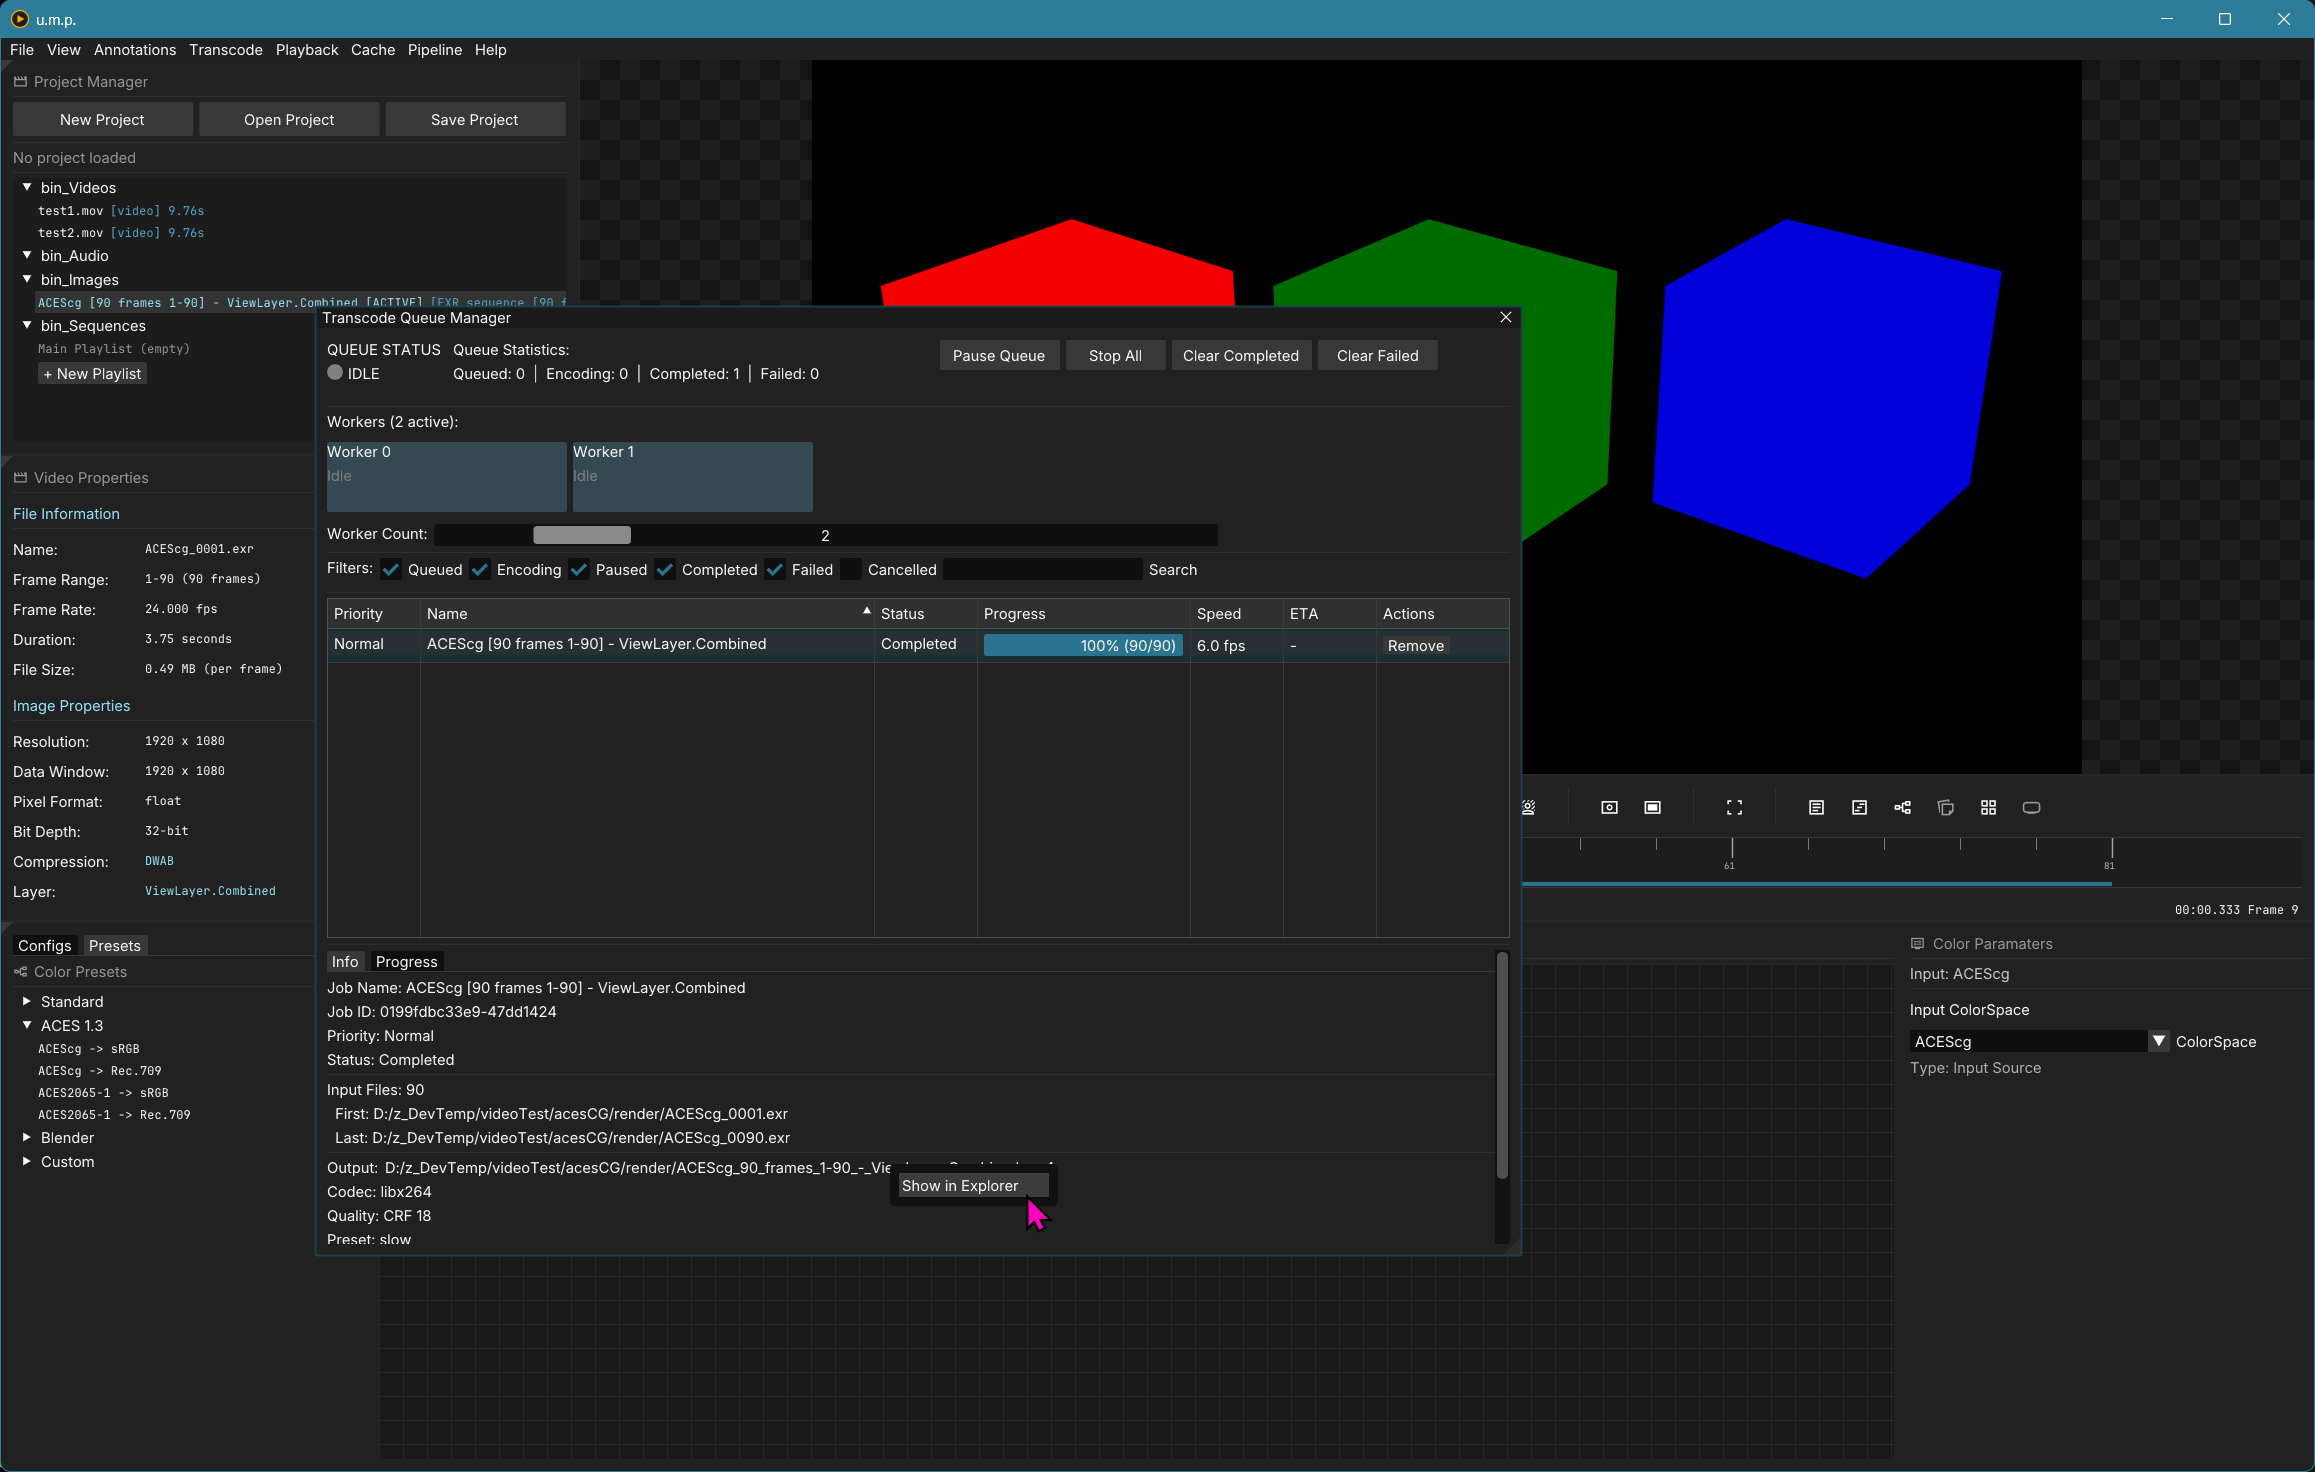Switch to the Progress tab
The image size is (2315, 1472).
click(x=406, y=961)
